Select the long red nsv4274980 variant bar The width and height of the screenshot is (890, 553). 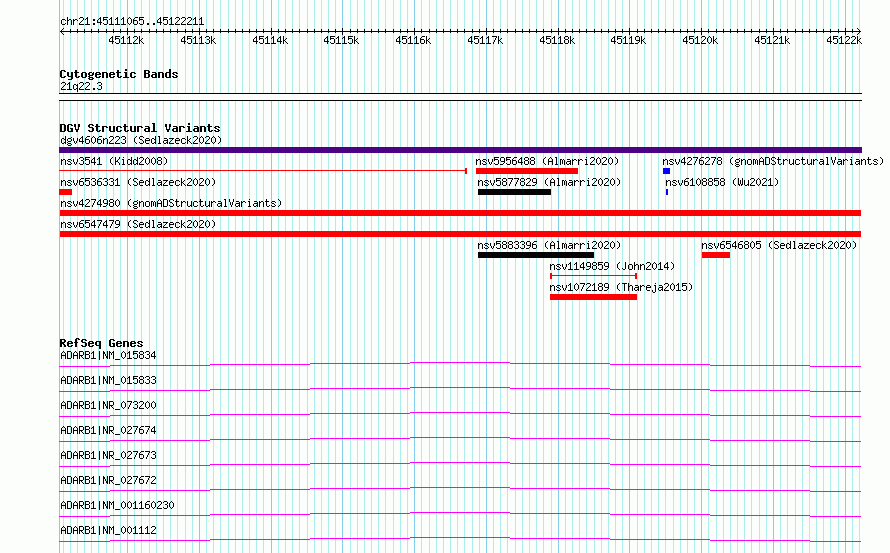coord(460,213)
